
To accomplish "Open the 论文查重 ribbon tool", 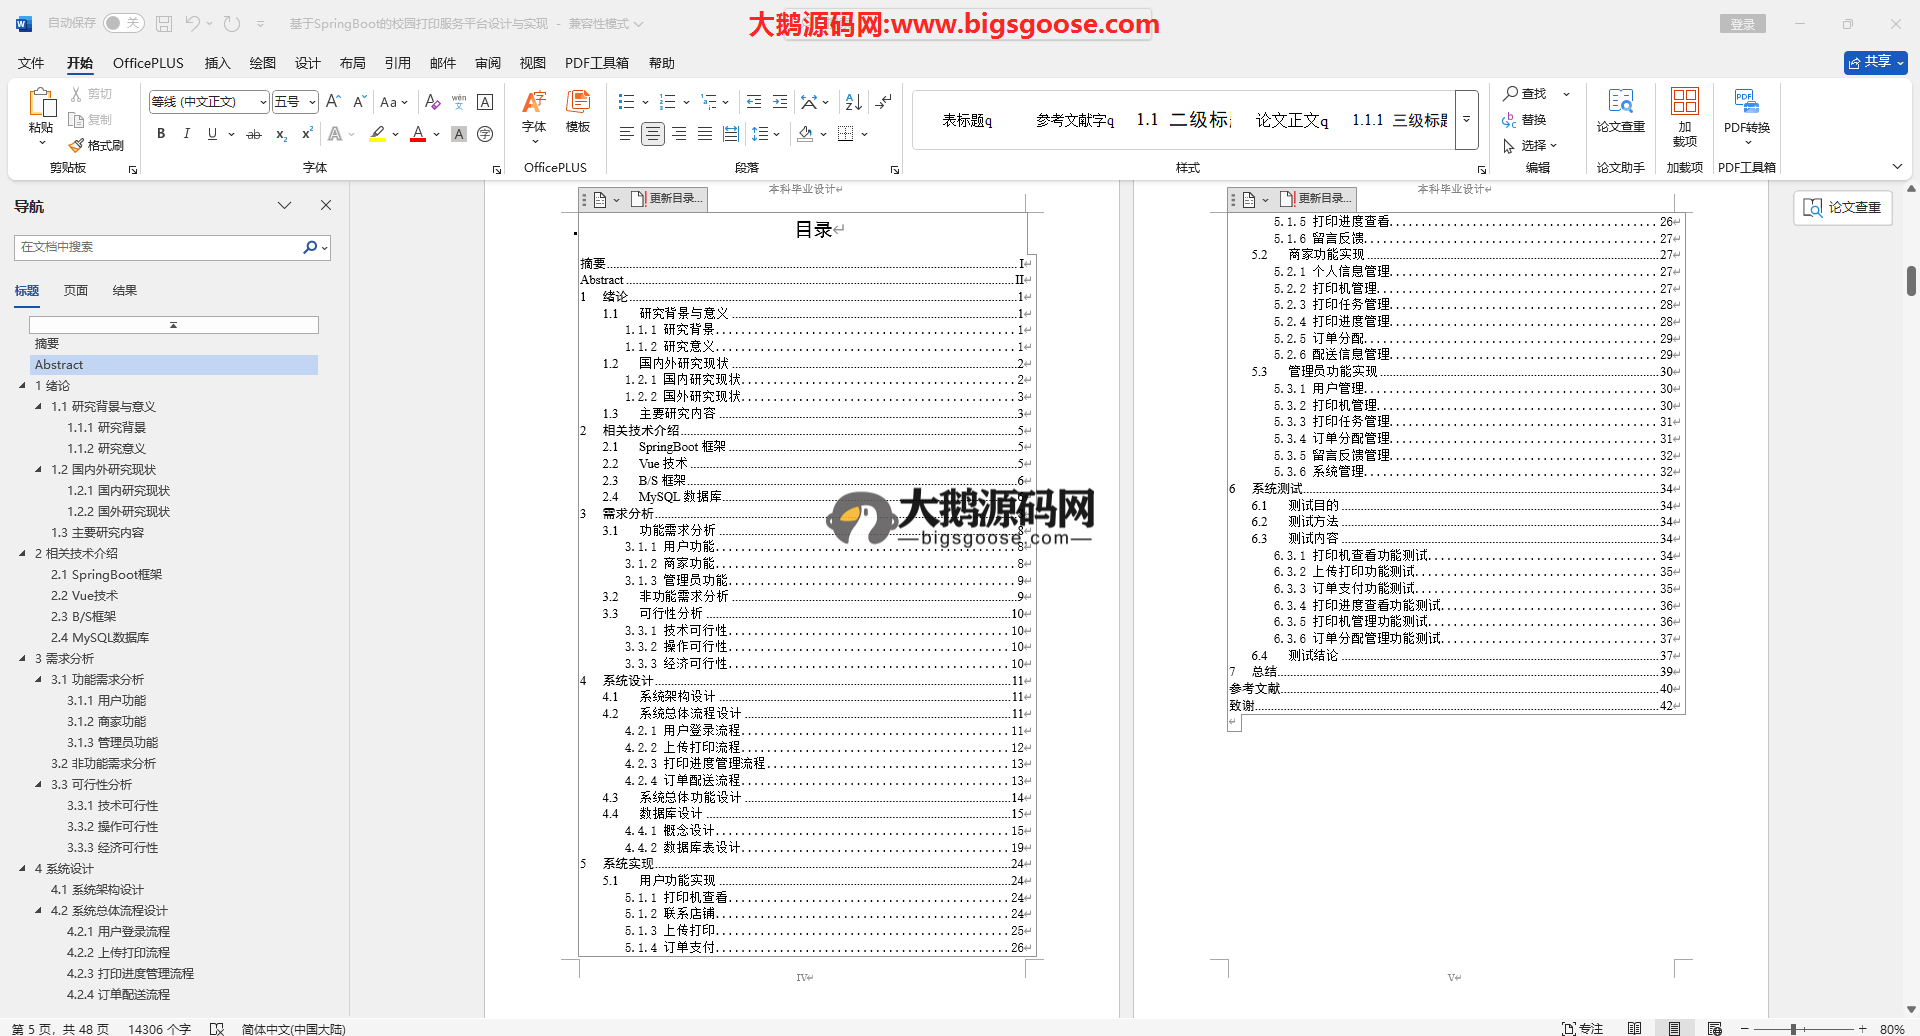I will point(1620,110).
